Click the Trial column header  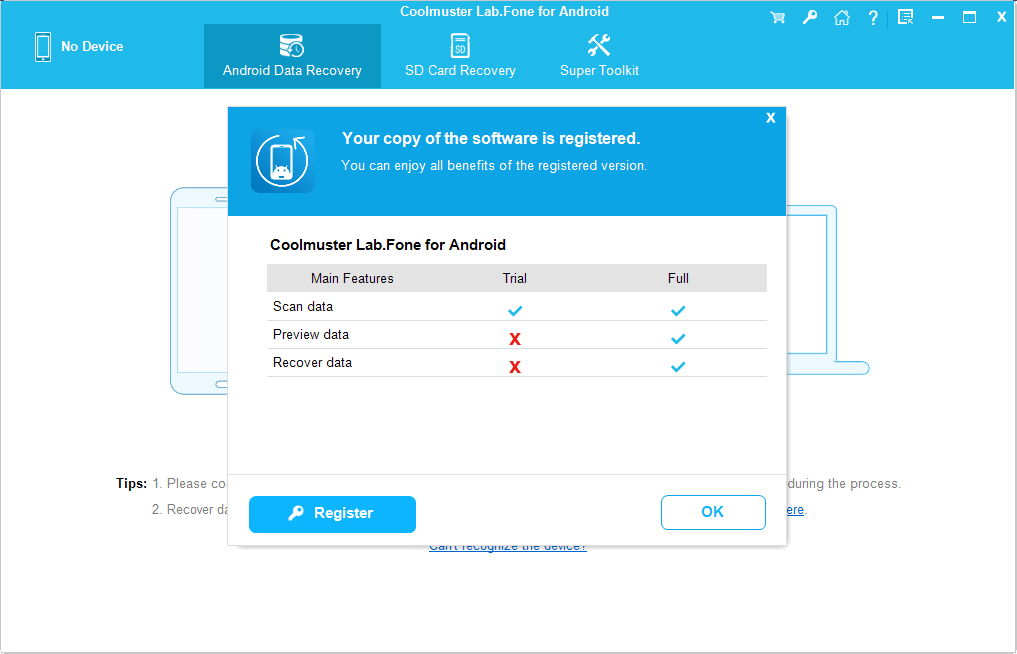(514, 278)
